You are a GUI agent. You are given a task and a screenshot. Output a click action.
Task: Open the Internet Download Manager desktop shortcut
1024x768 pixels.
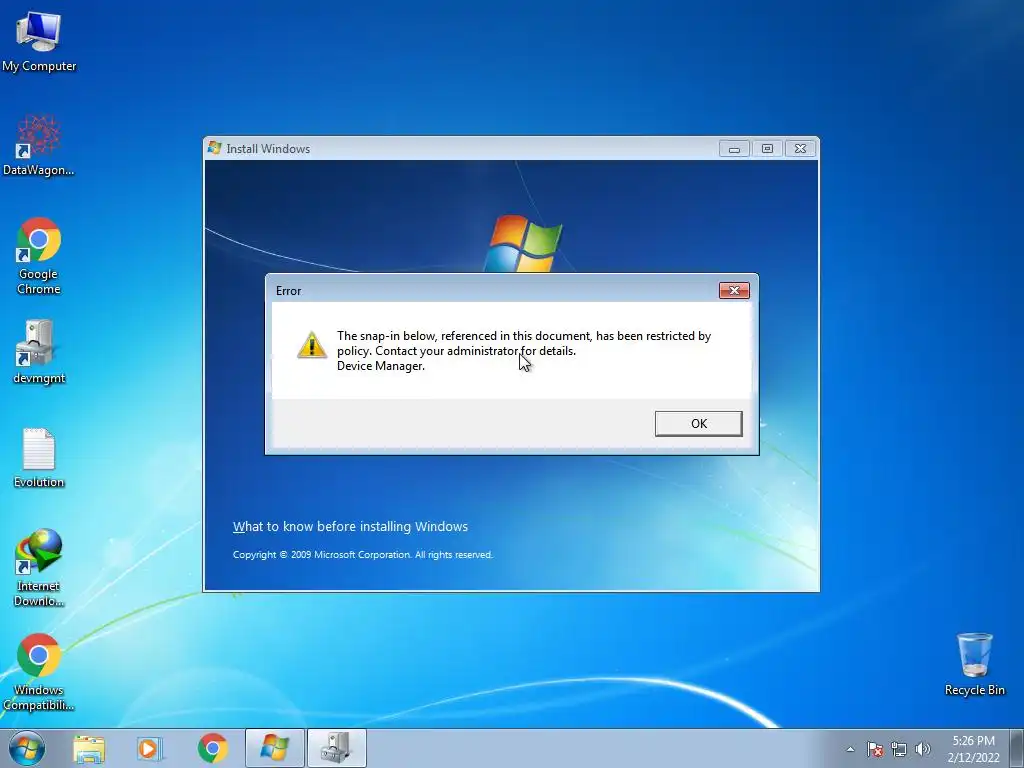click(39, 568)
